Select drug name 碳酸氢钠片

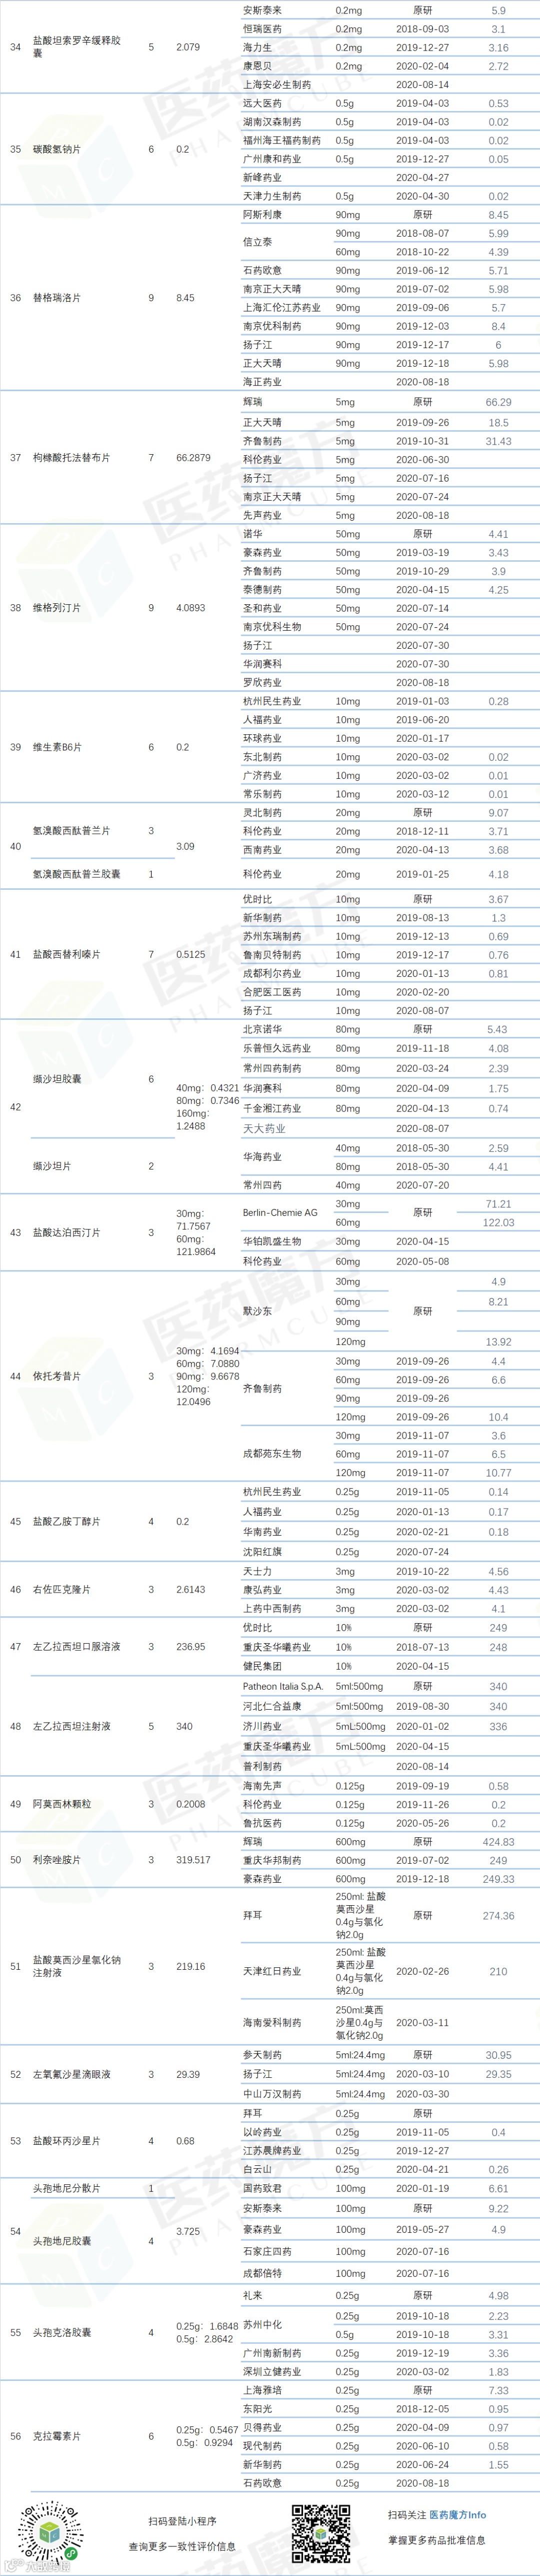57,149
